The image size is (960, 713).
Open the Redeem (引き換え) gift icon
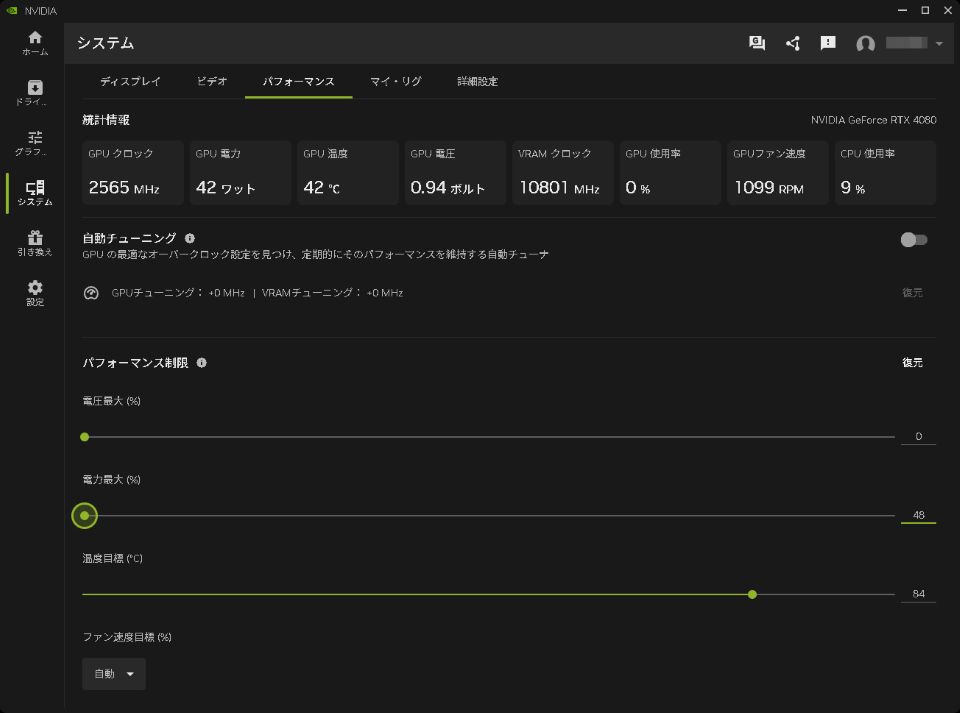35,243
